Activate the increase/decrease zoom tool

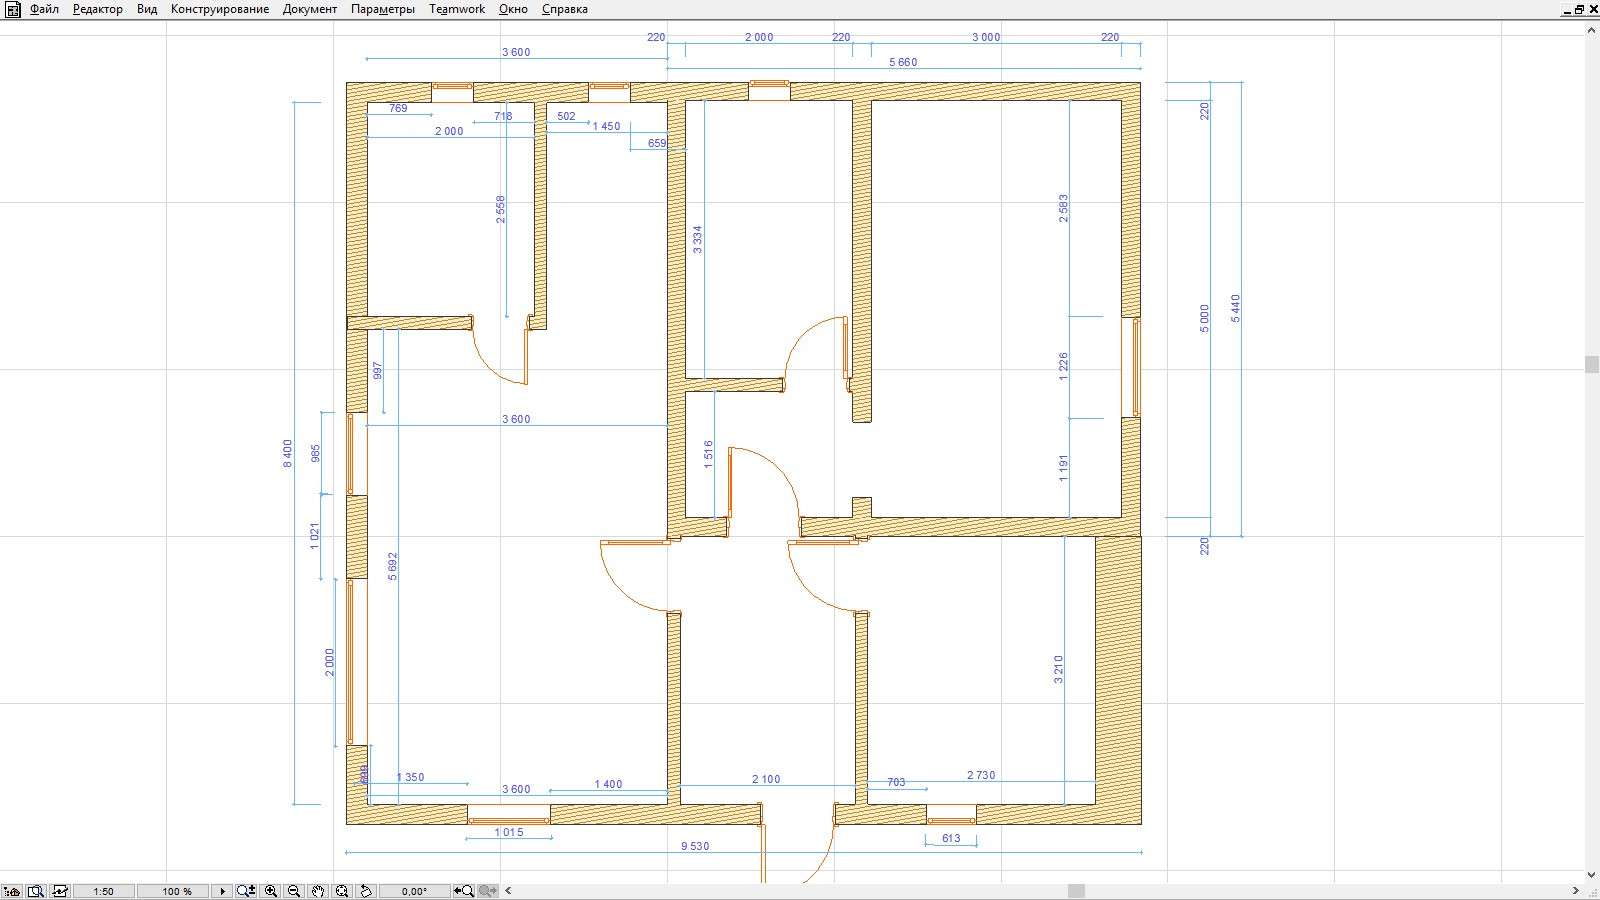click(x=246, y=891)
